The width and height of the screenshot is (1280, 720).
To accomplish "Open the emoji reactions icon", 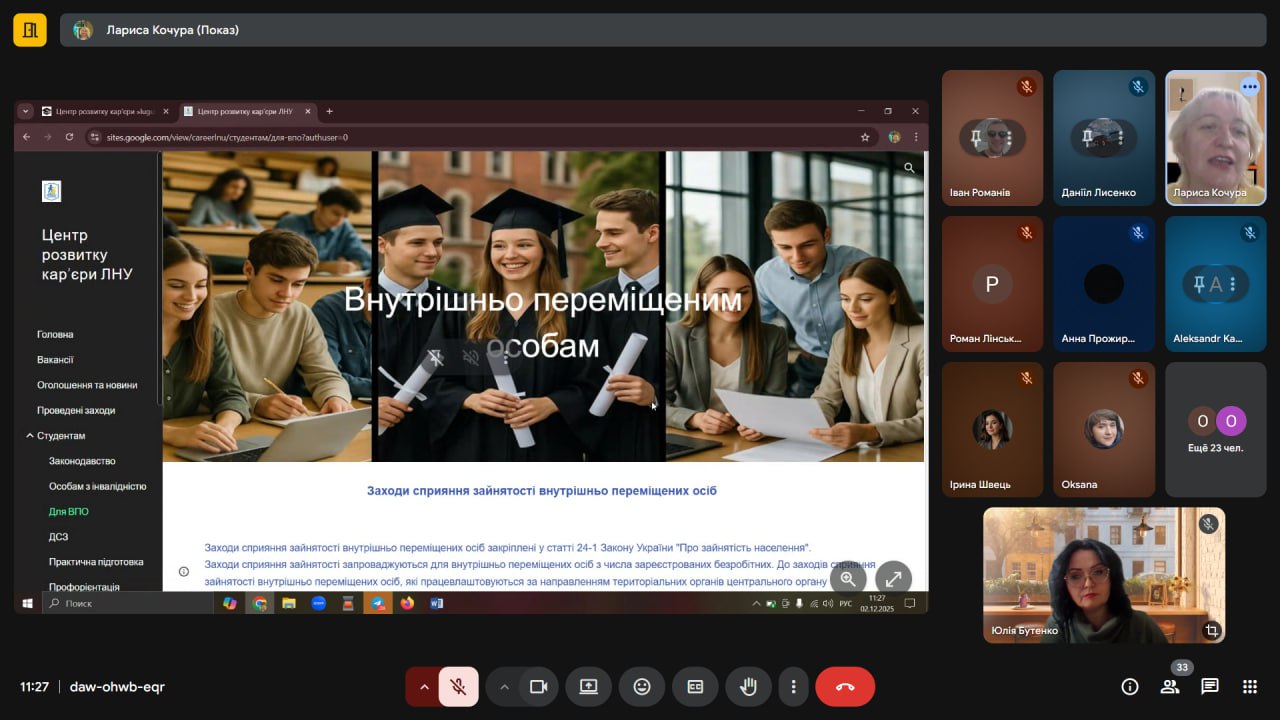I will coord(642,687).
